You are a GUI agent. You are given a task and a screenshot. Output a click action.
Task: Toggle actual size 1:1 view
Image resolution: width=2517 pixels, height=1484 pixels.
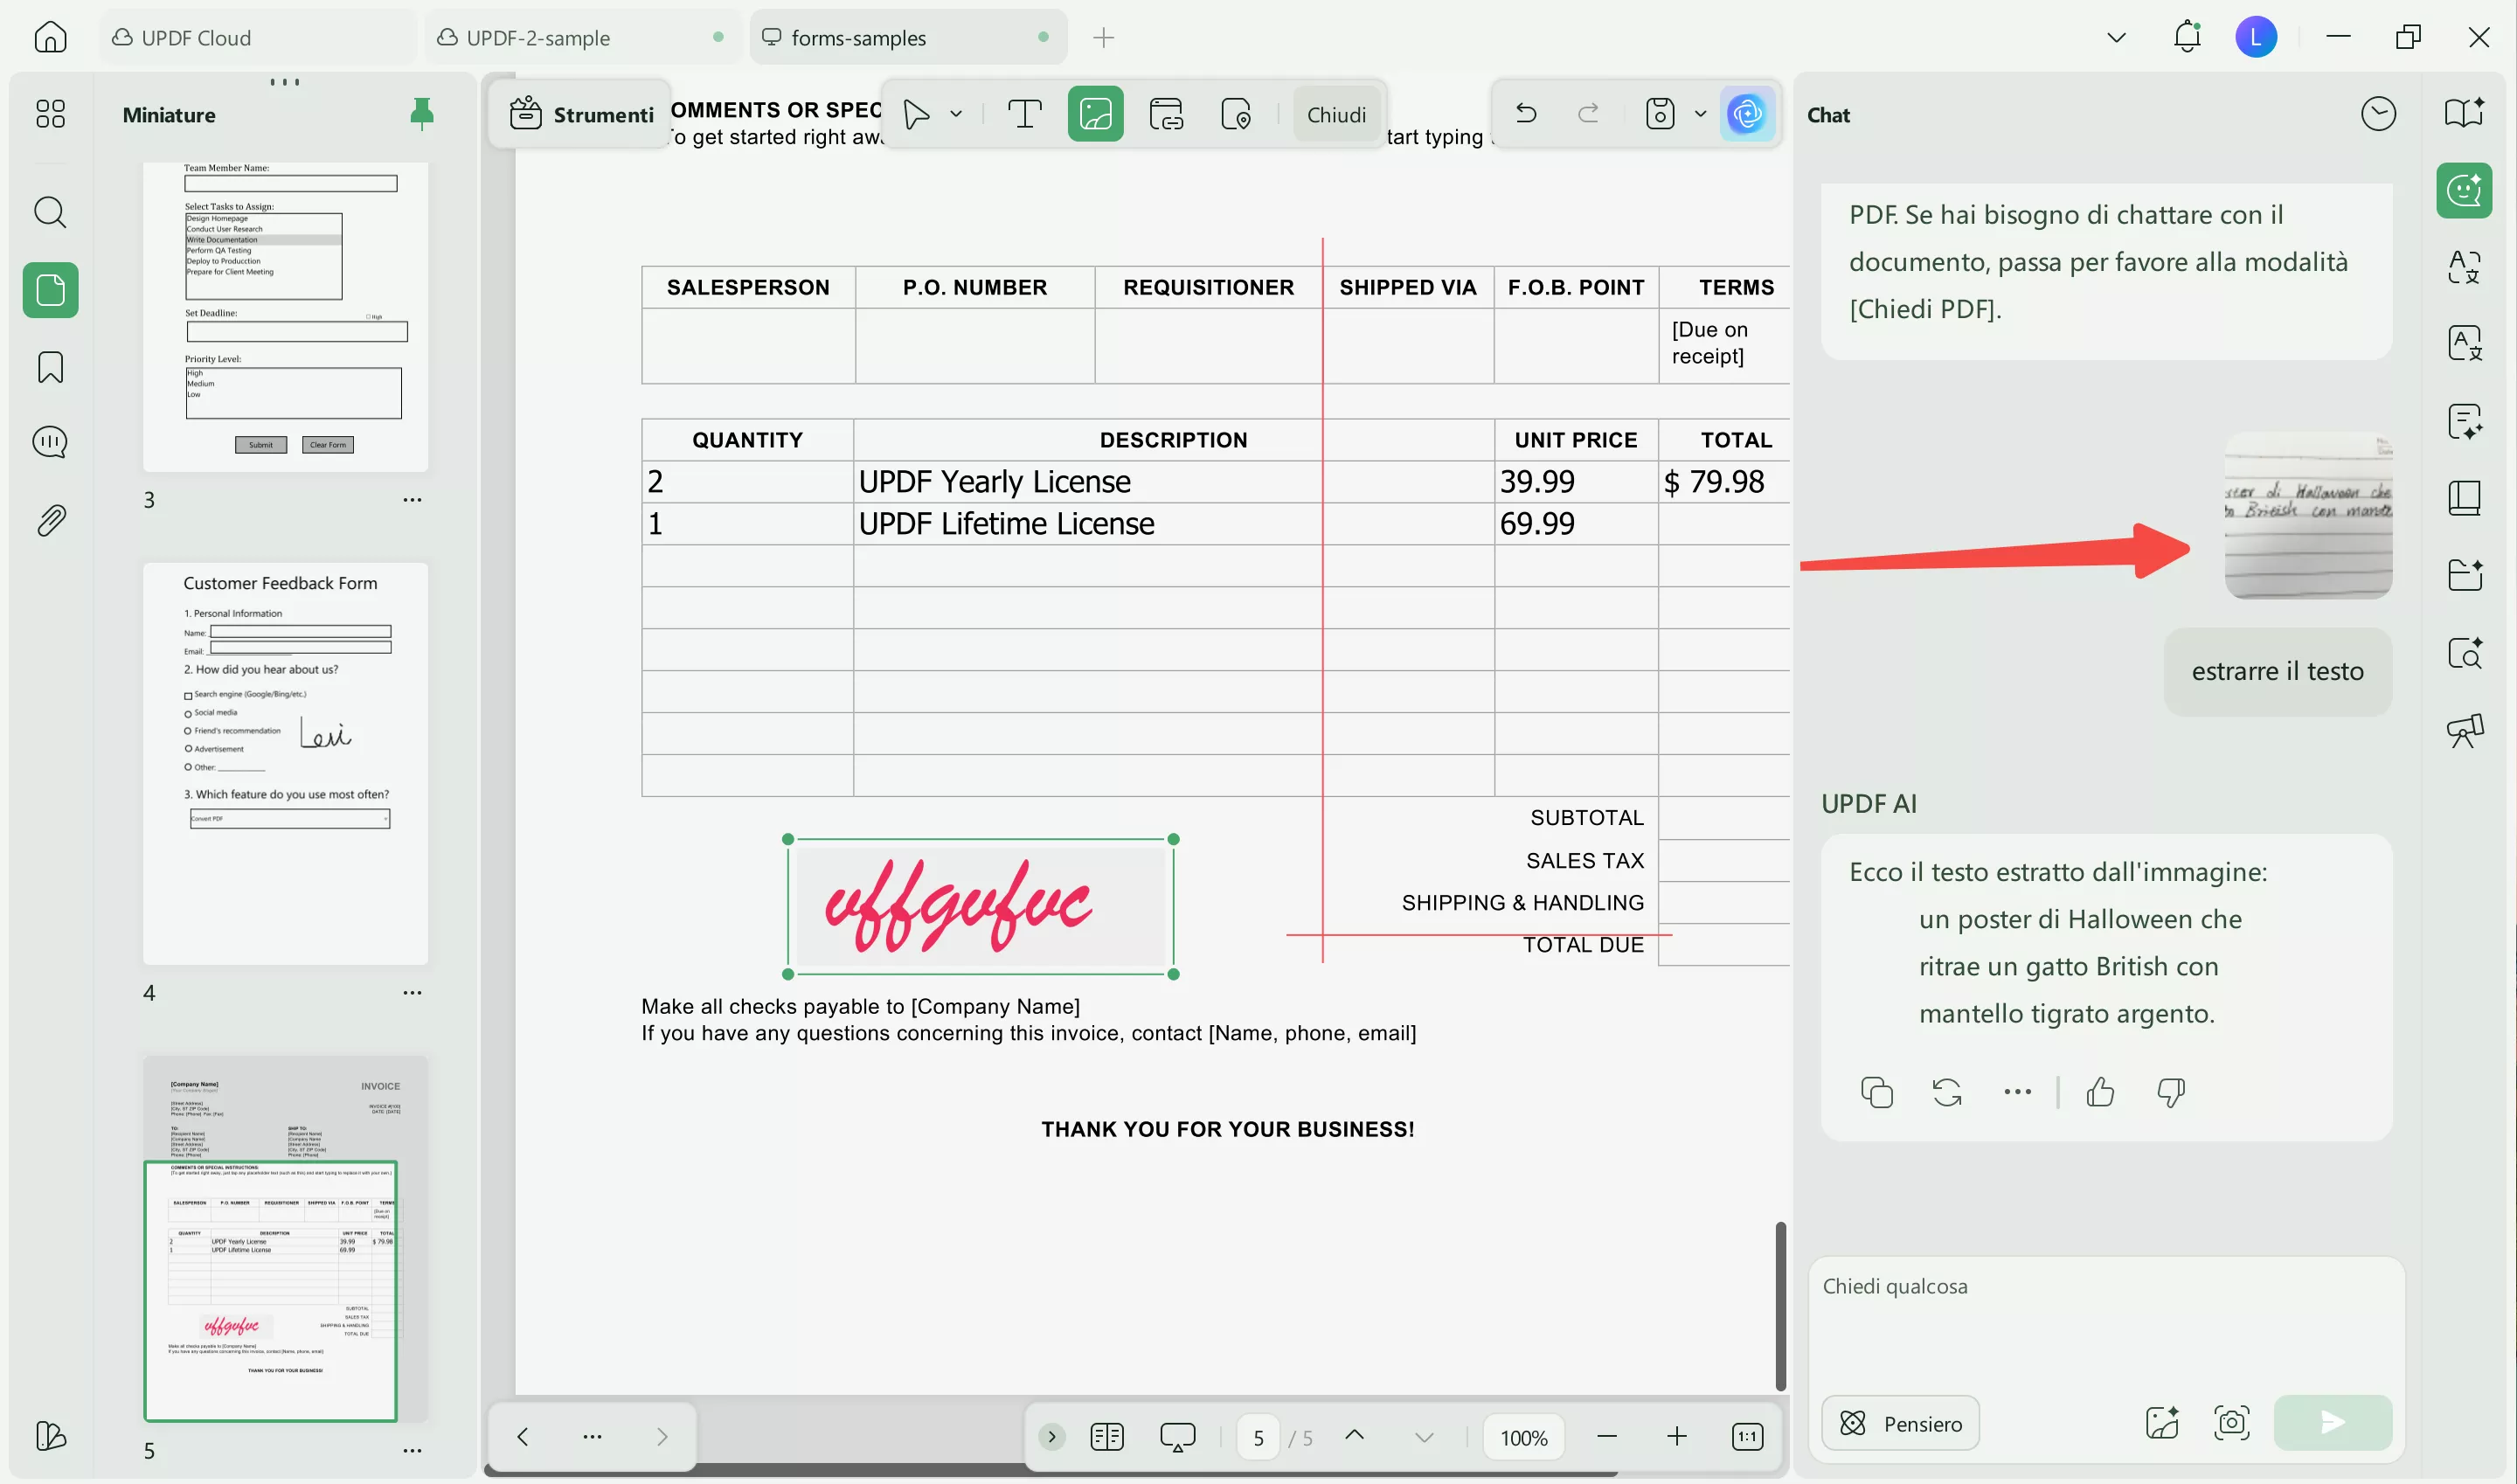[1747, 1437]
